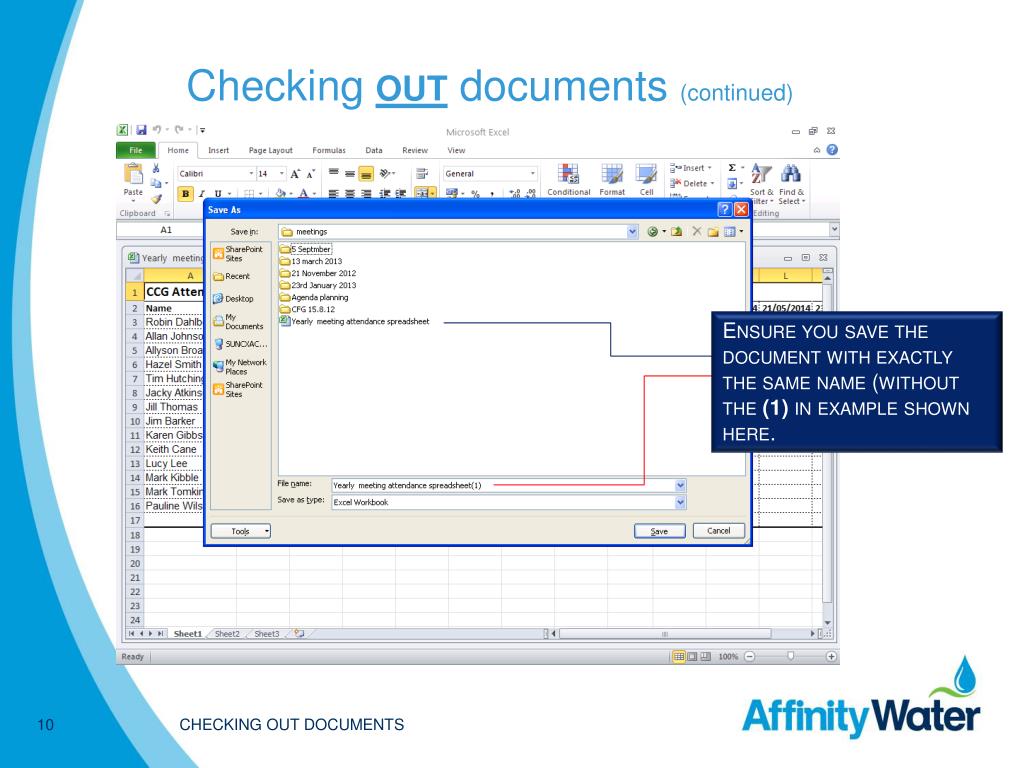Image resolution: width=1024 pixels, height=768 pixels.
Task: Click the Delete cells button in ribbon
Action: click(692, 184)
